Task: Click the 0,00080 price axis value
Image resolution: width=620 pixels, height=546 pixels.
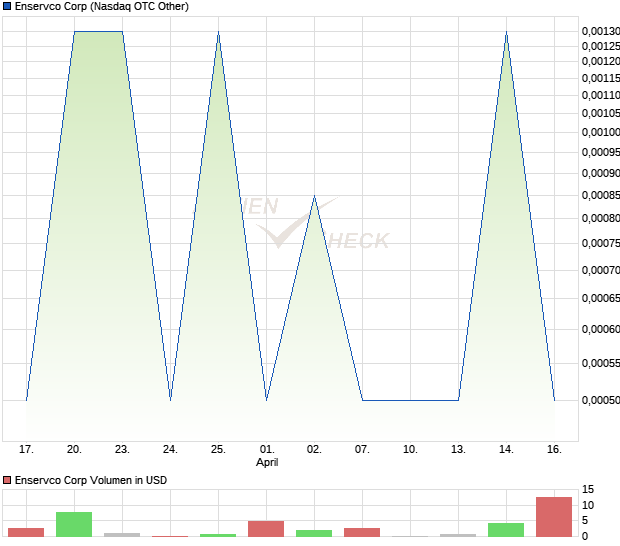Action: [601, 218]
